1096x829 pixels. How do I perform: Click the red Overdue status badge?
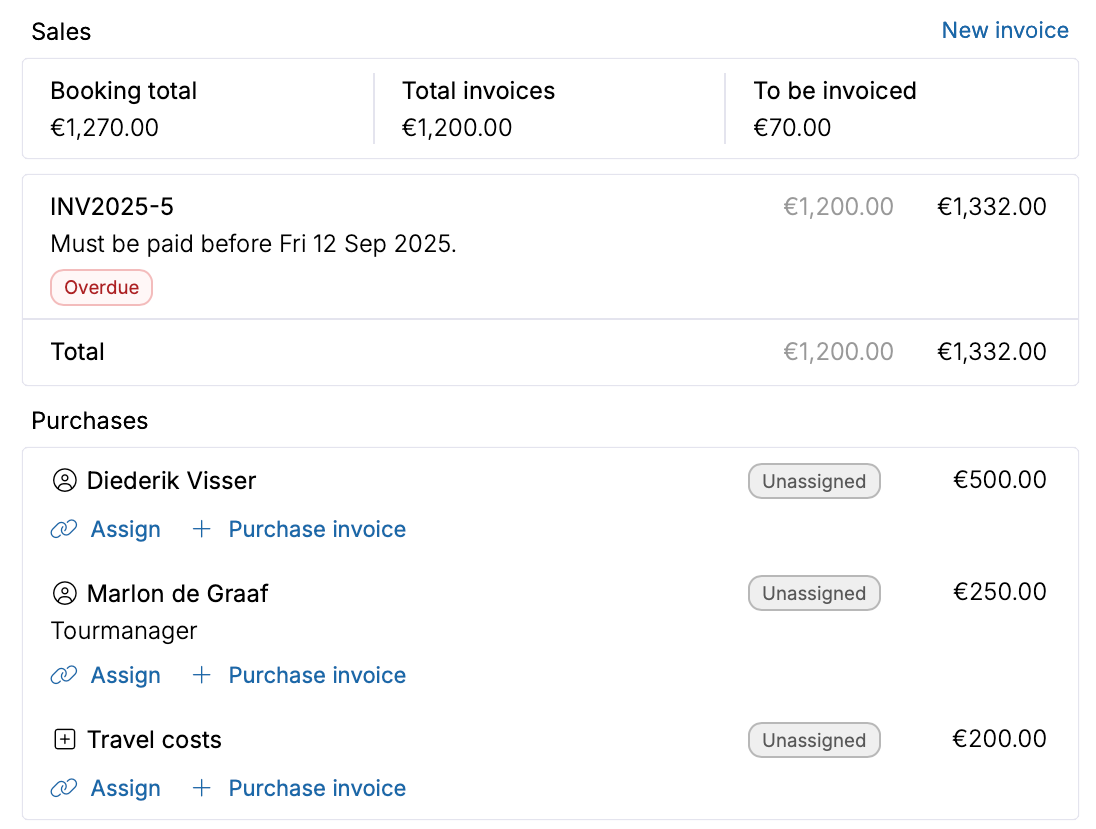(101, 288)
